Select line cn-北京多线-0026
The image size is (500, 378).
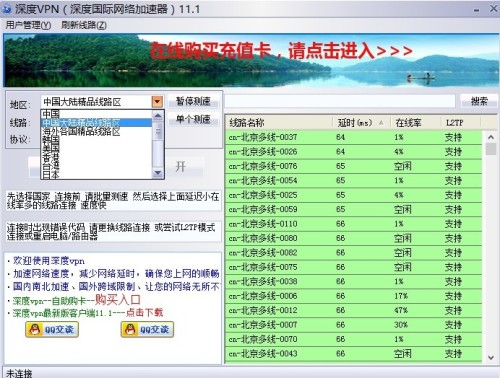point(354,152)
